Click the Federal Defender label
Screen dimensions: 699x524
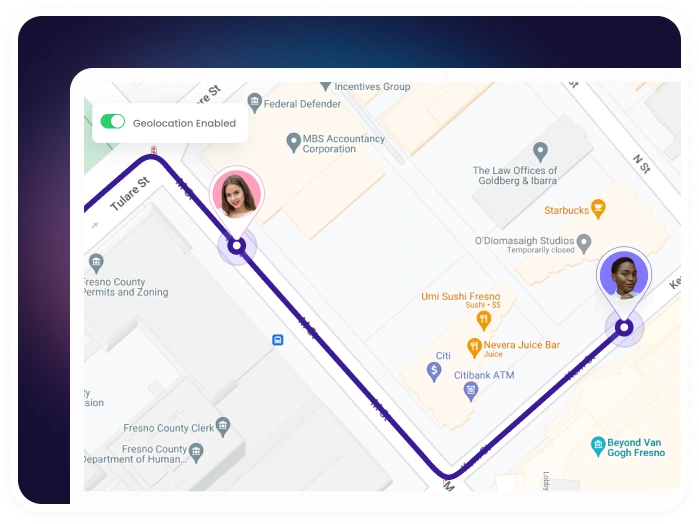click(x=302, y=104)
